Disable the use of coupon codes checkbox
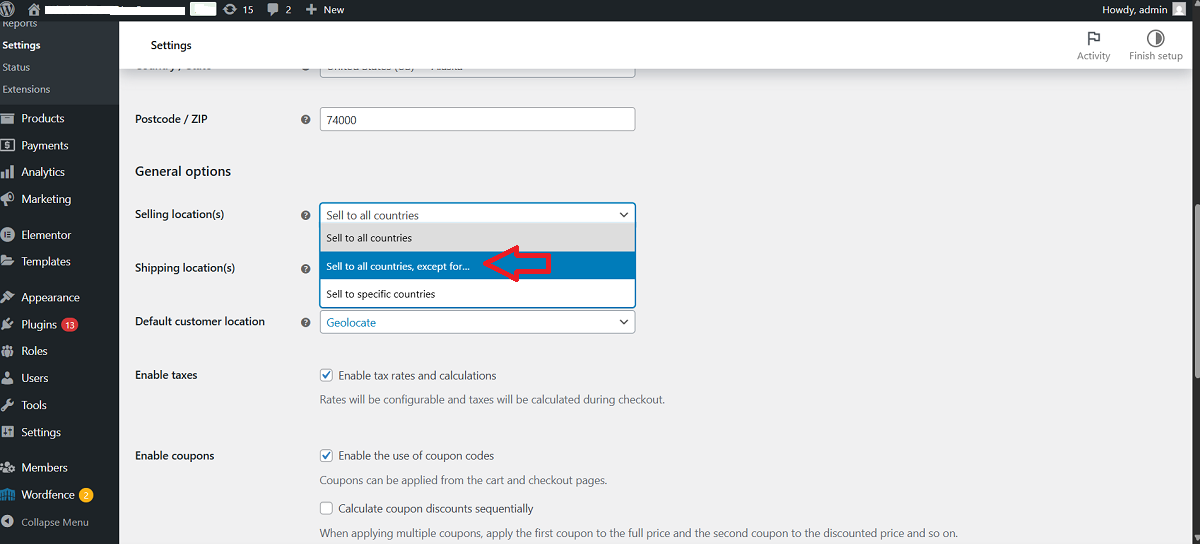Viewport: 1200px width, 544px height. [326, 456]
